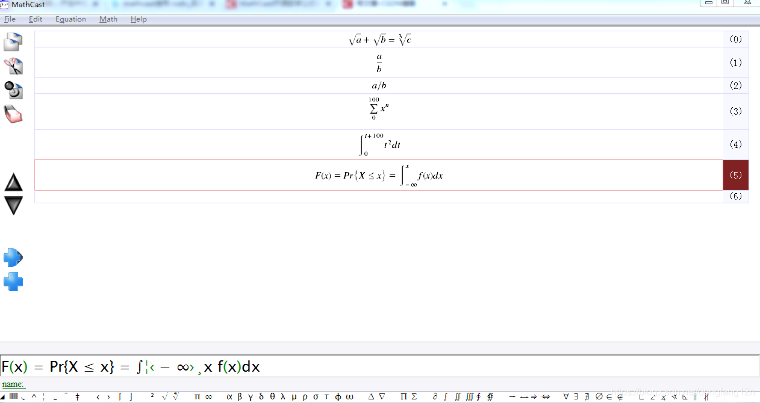
Task: Insert the for-all symbol
Action: (566, 397)
